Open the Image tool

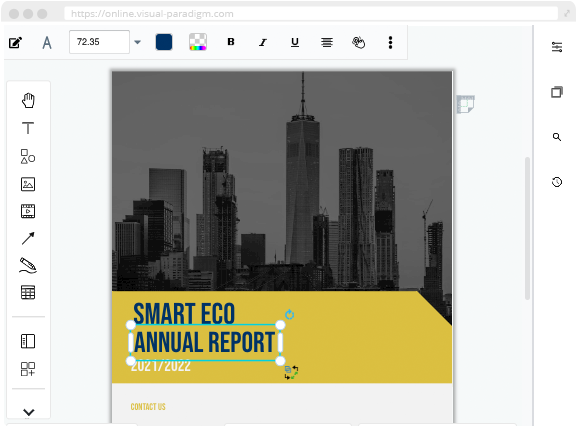coord(28,184)
